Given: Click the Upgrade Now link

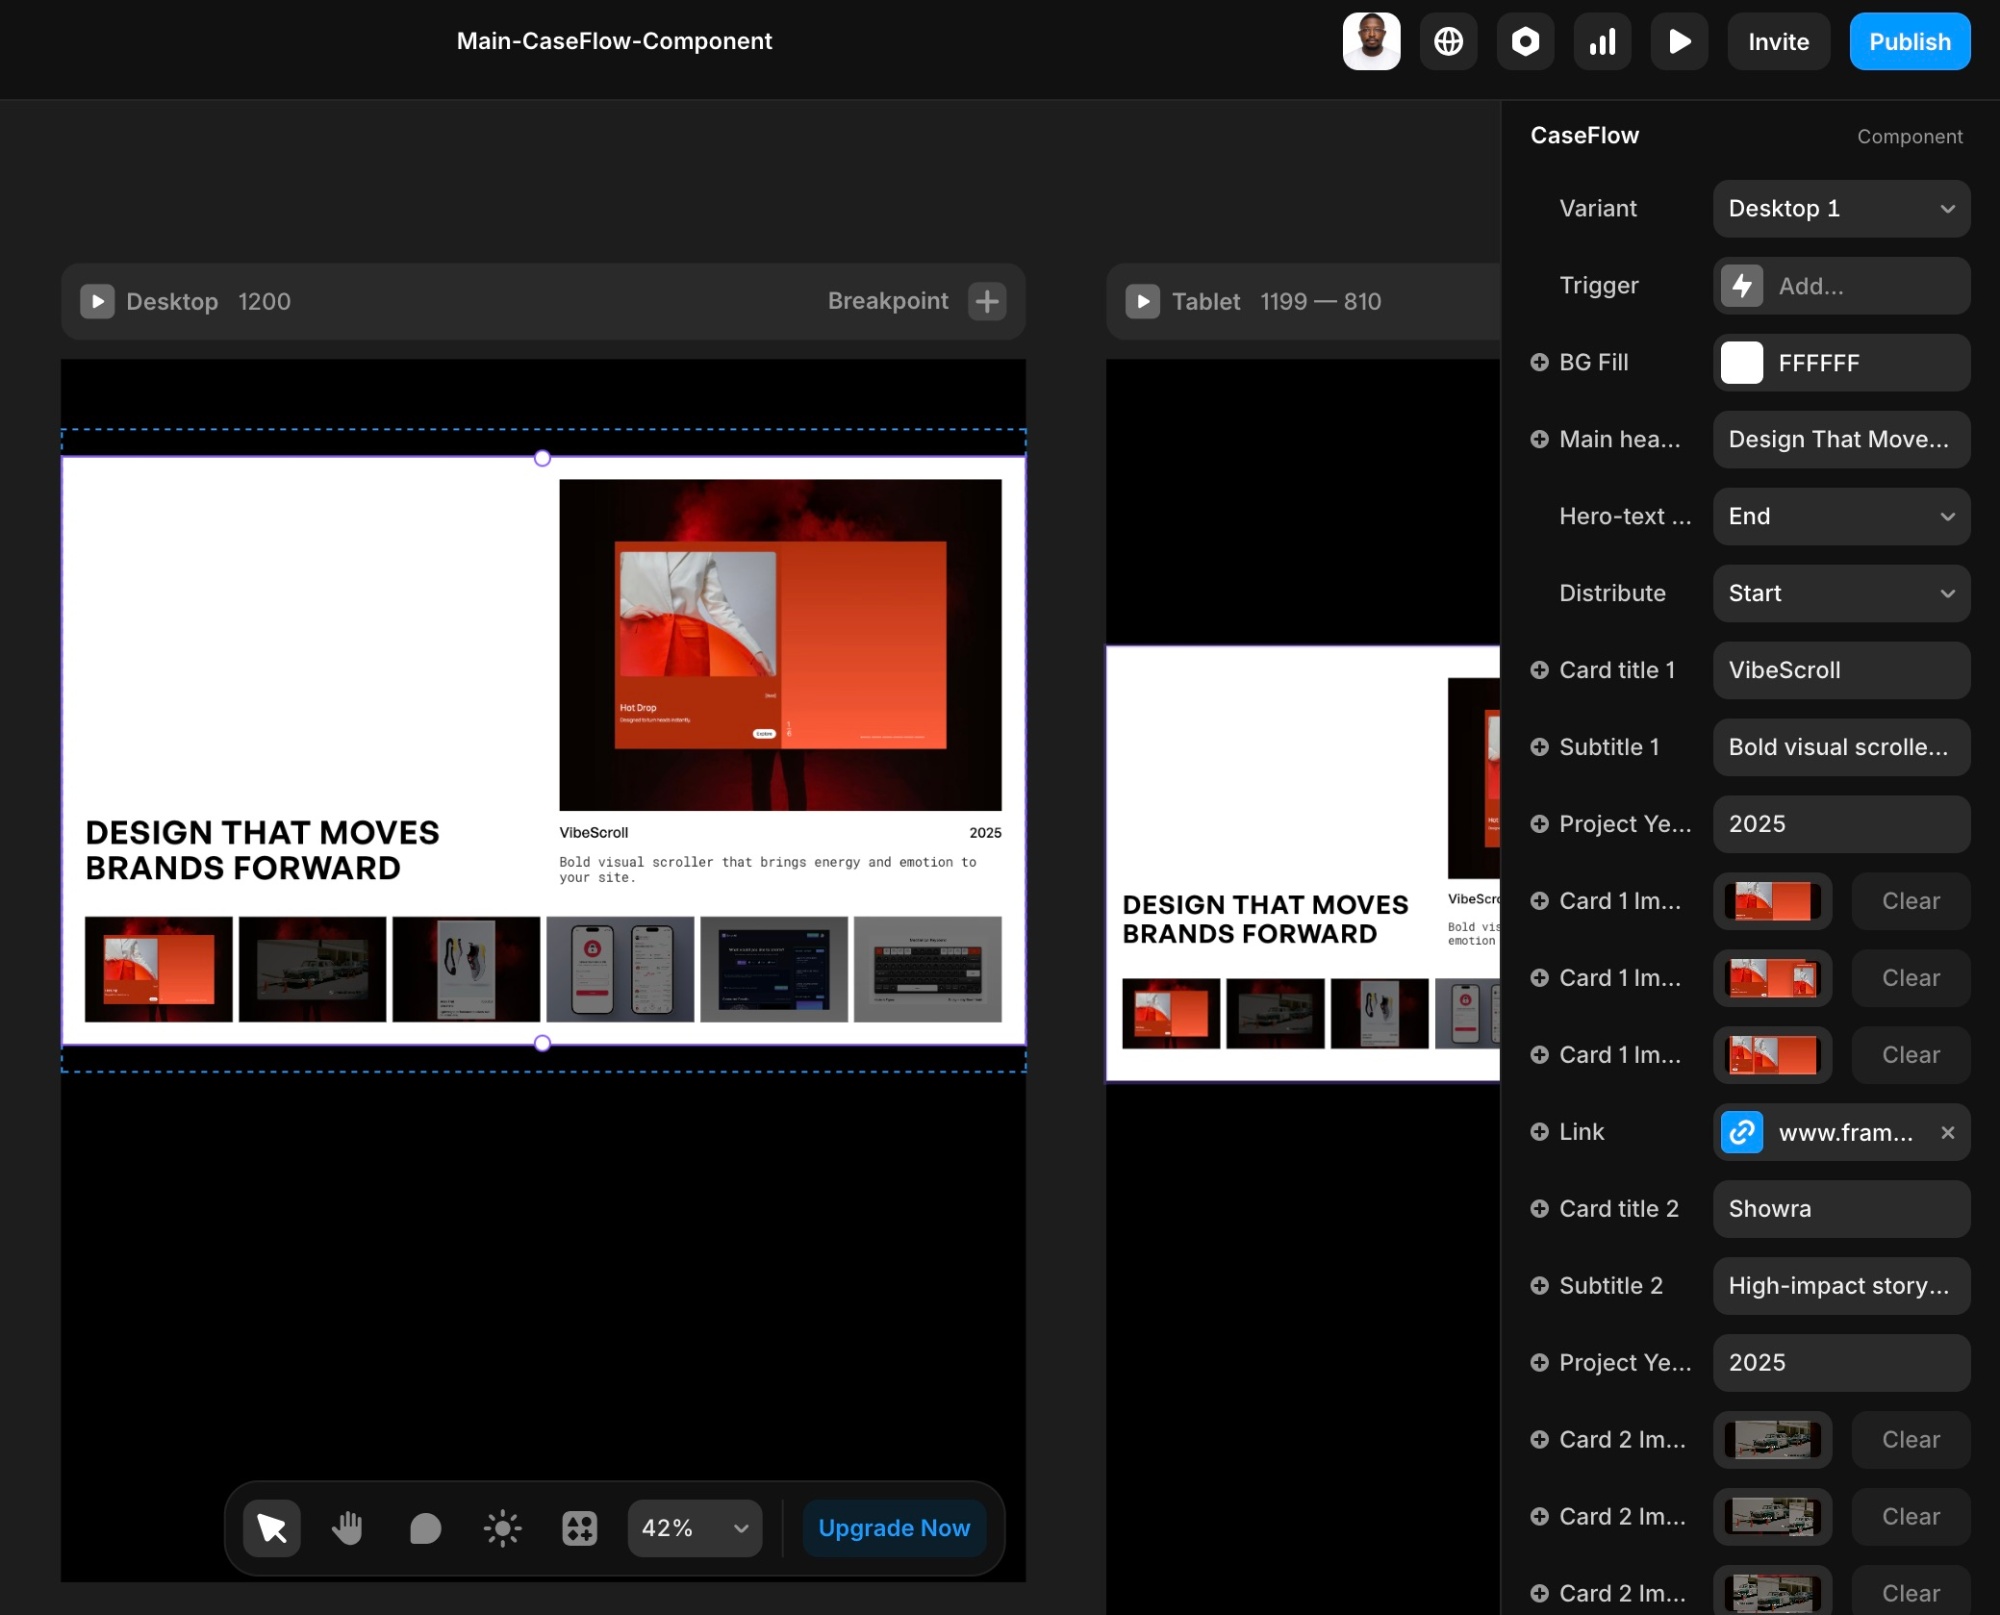Looking at the screenshot, I should (x=893, y=1528).
